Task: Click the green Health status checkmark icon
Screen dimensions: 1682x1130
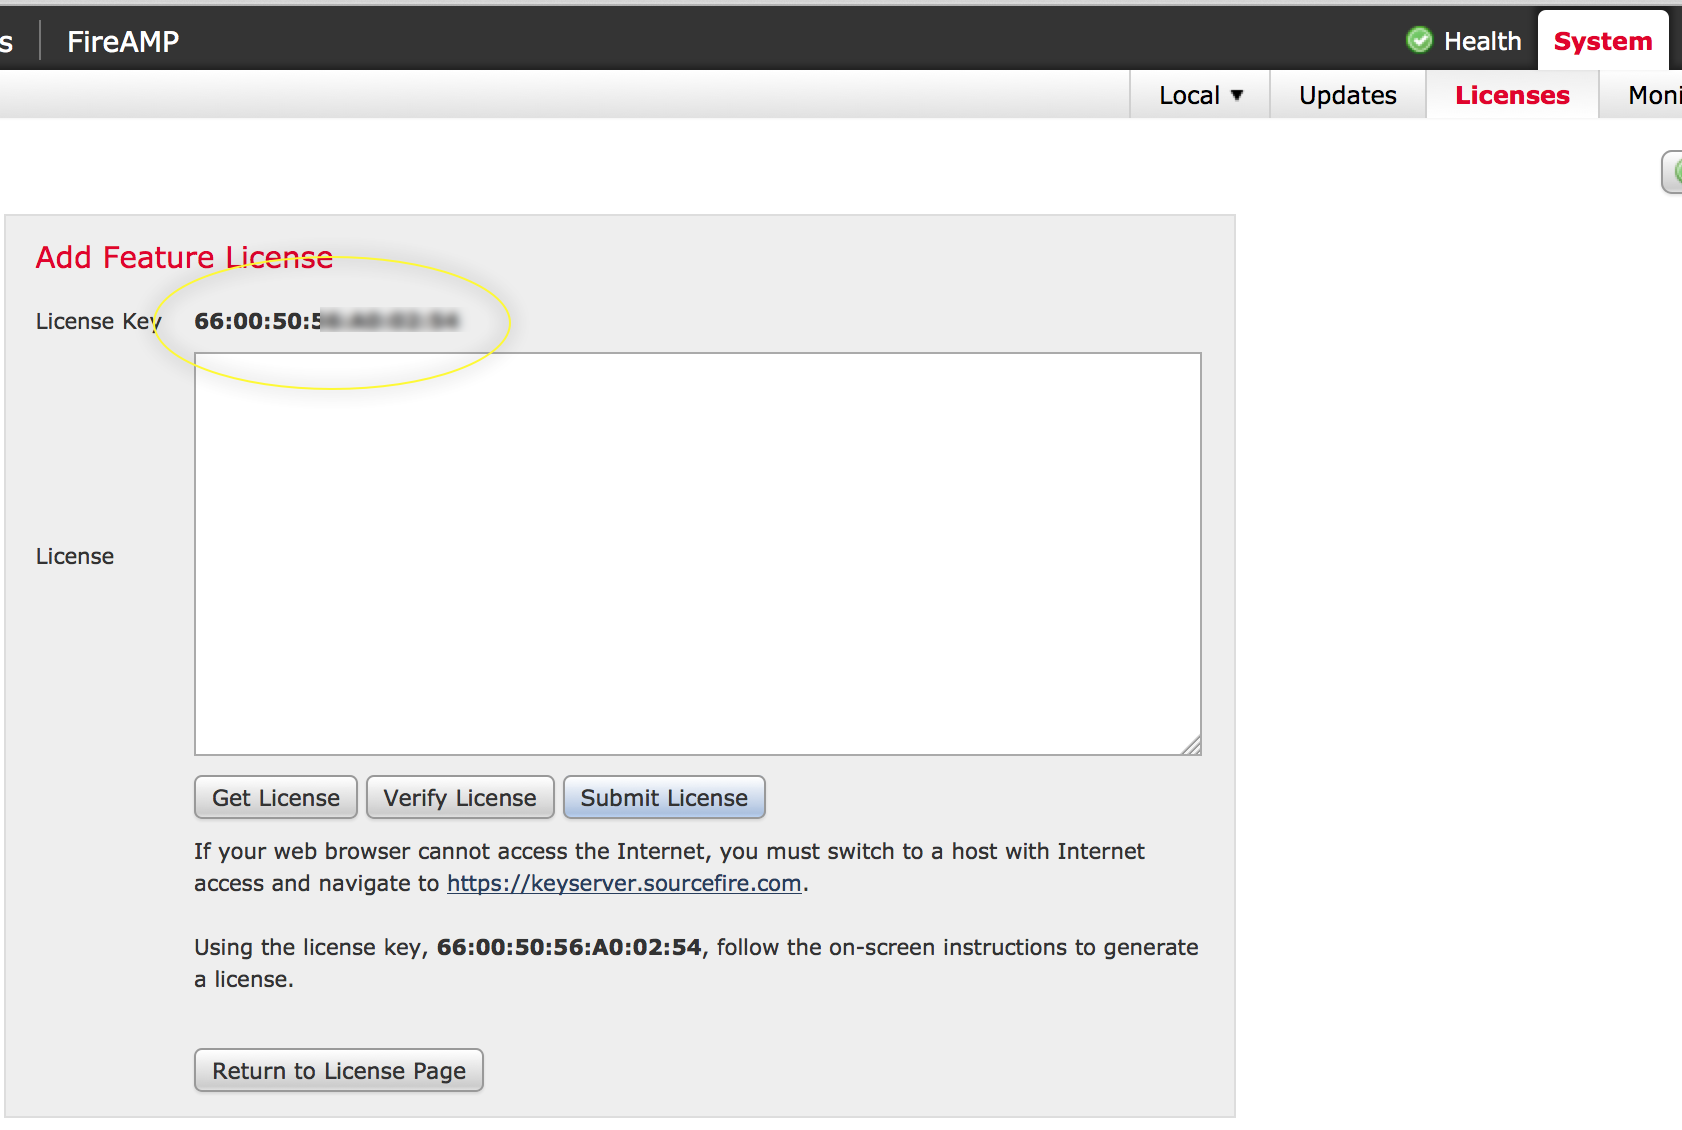Action: tap(1419, 40)
